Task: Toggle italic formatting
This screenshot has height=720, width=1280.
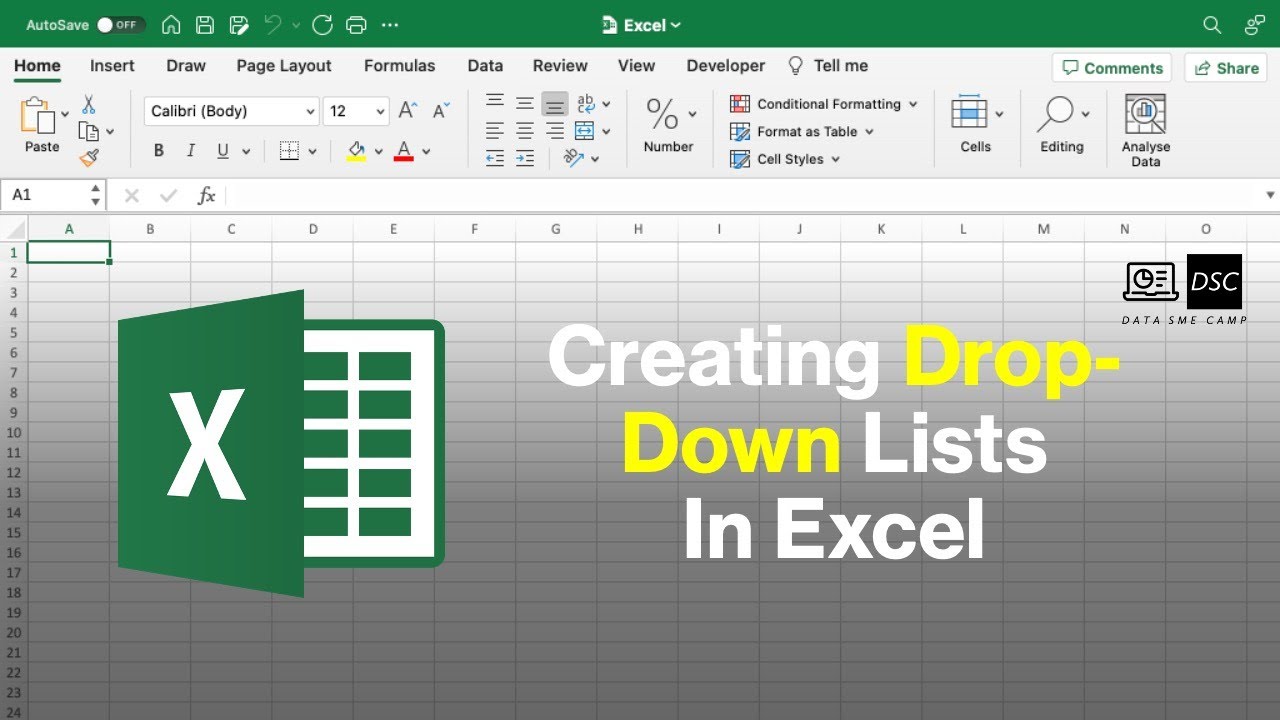Action: click(x=190, y=151)
